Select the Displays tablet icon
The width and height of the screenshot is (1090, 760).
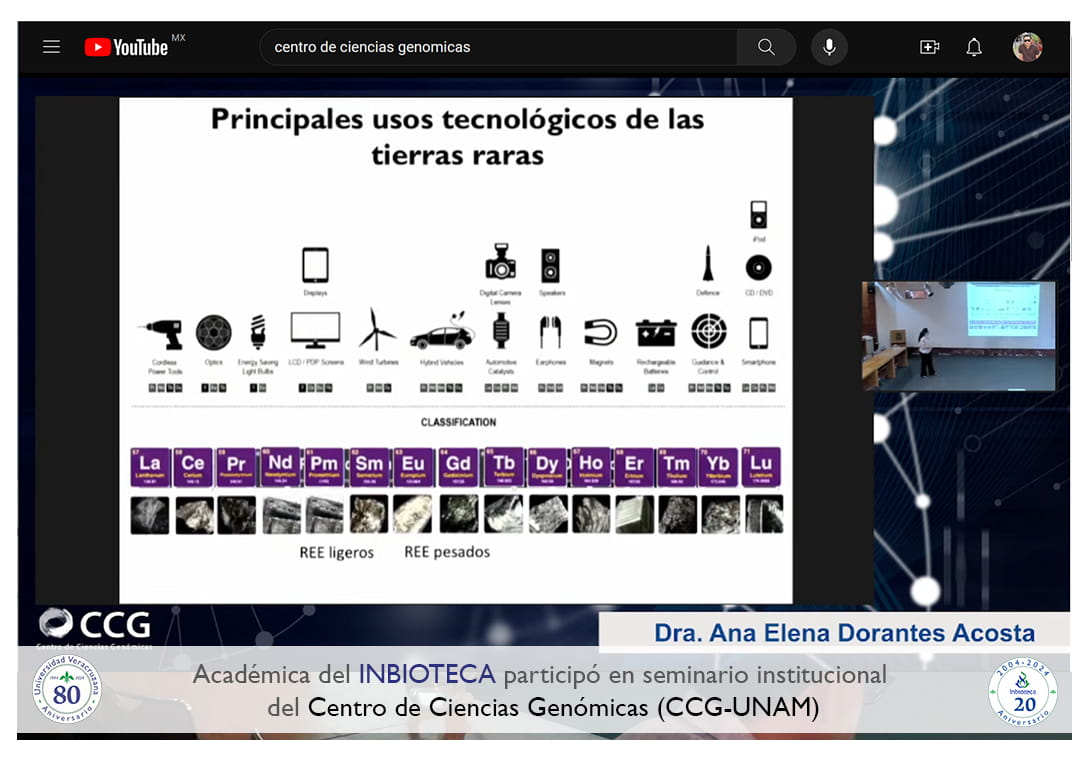(315, 266)
